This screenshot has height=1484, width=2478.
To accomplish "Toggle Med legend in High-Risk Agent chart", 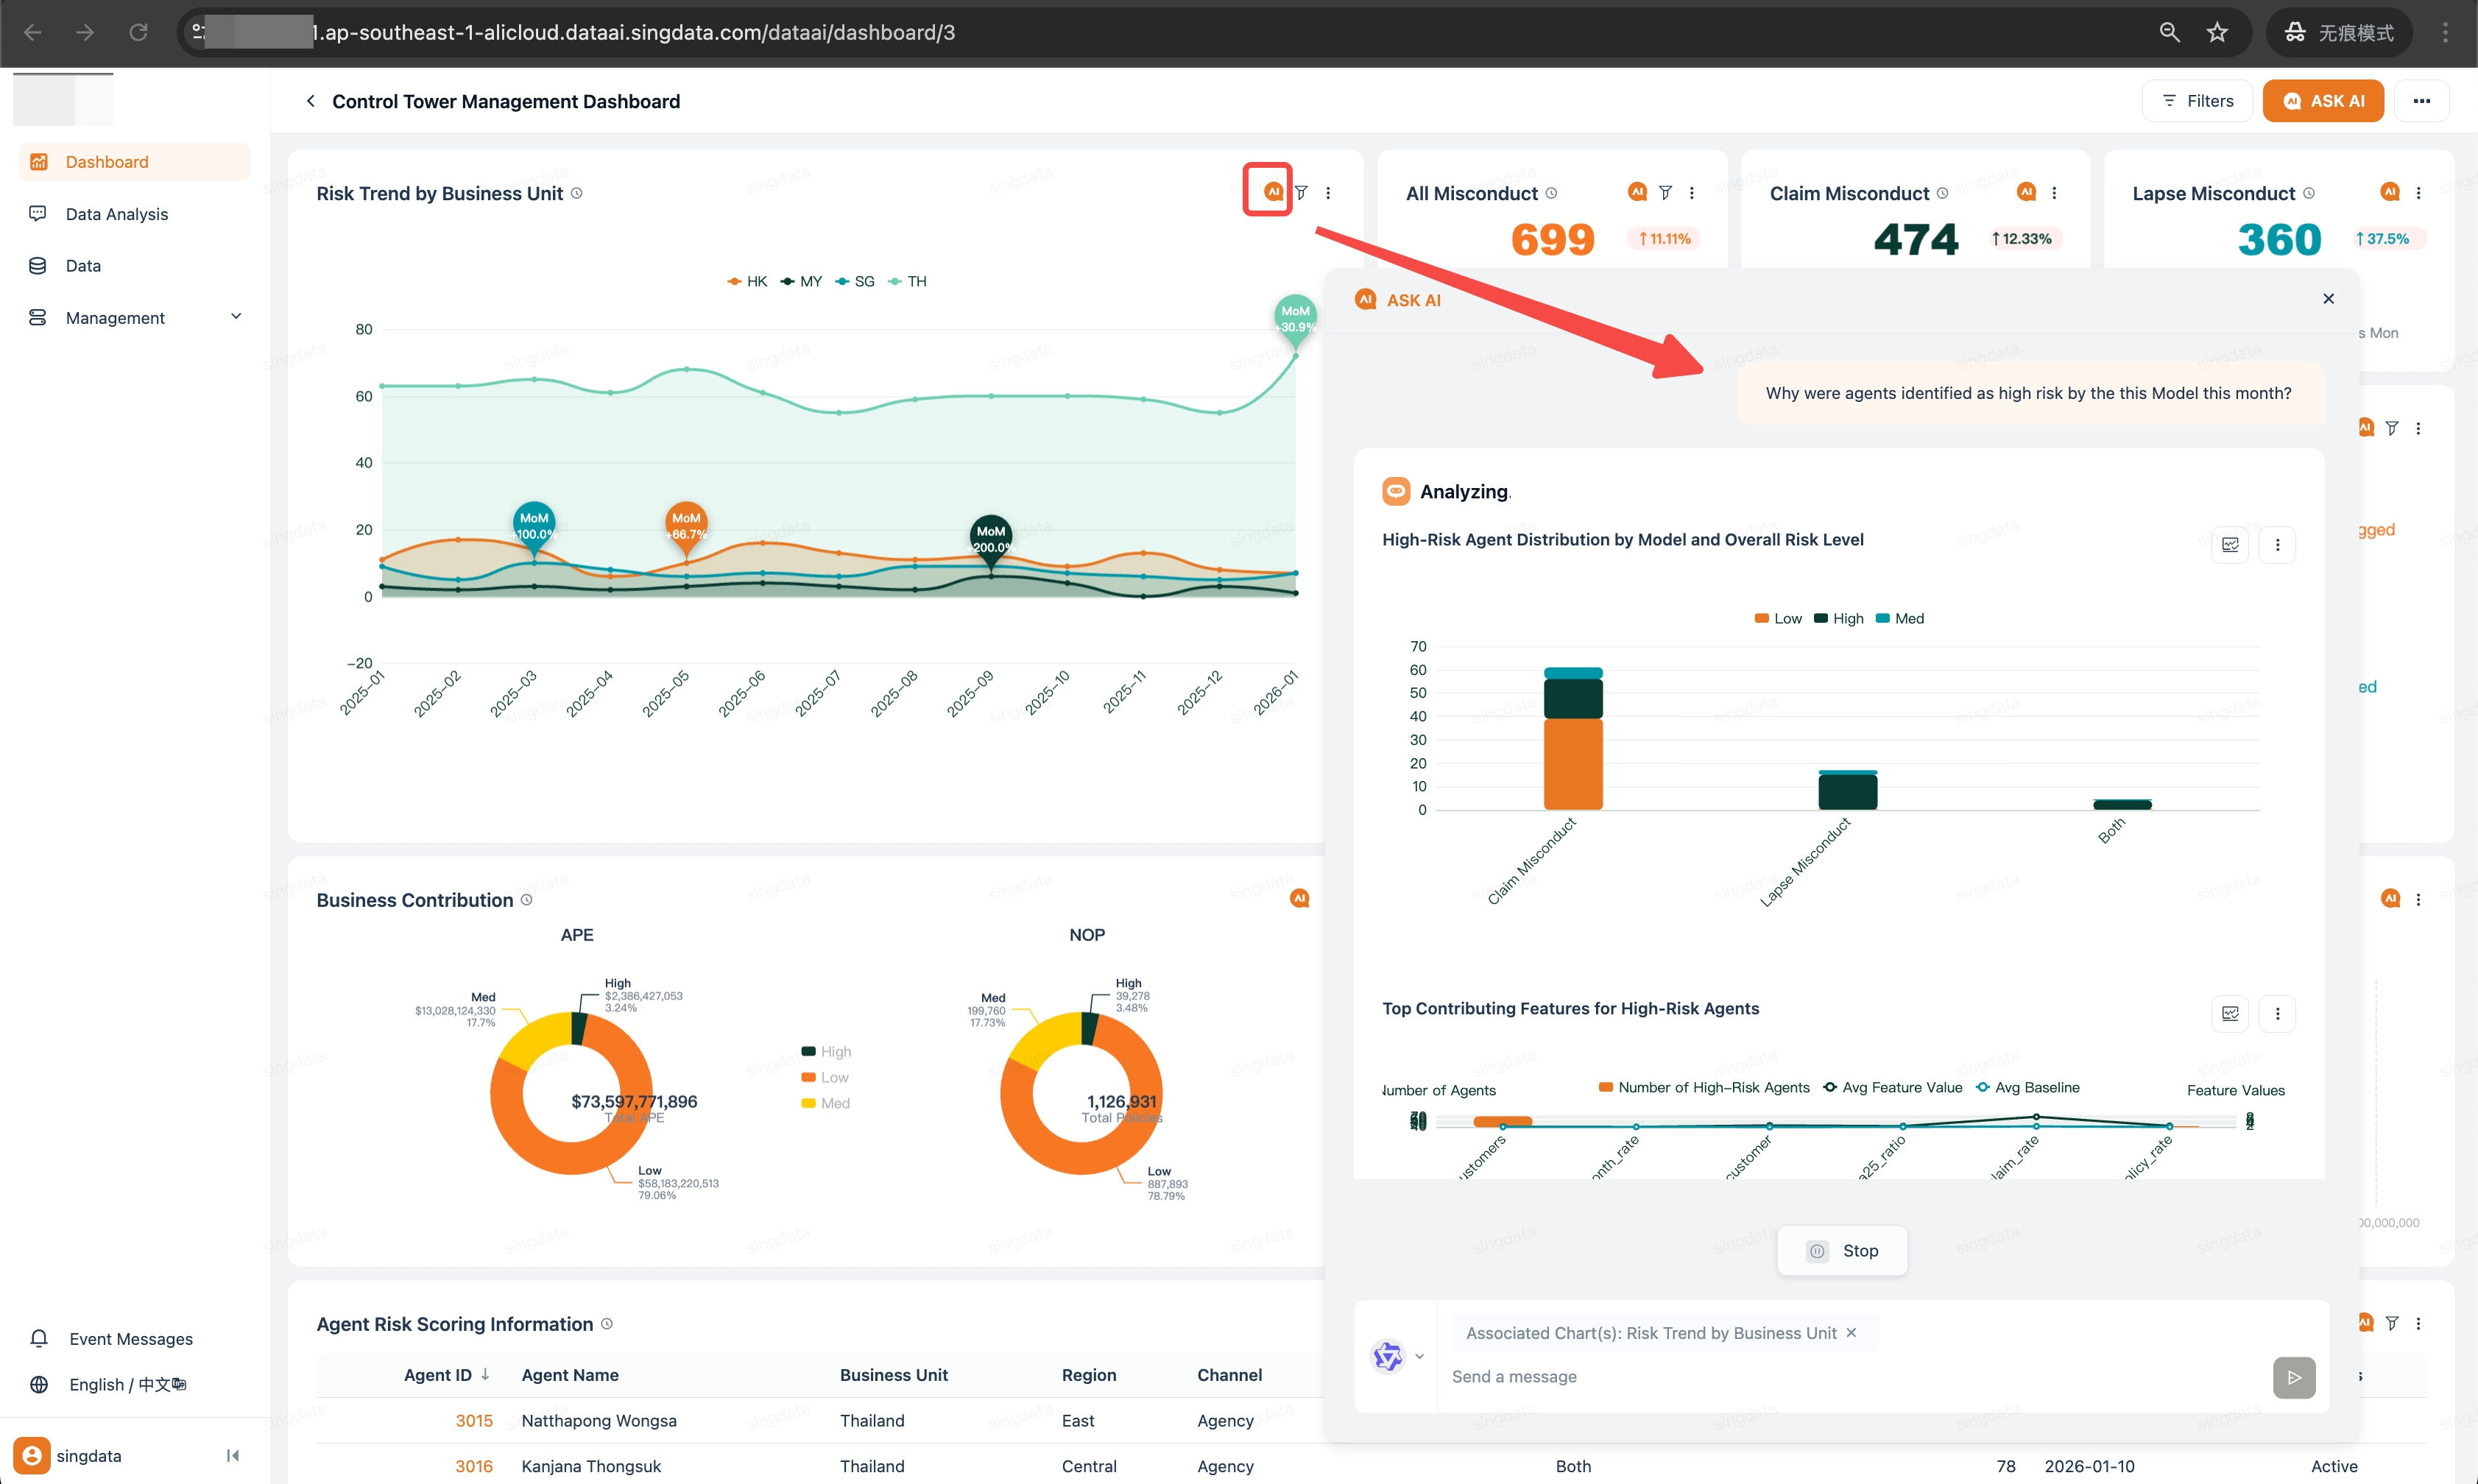I will (1899, 619).
